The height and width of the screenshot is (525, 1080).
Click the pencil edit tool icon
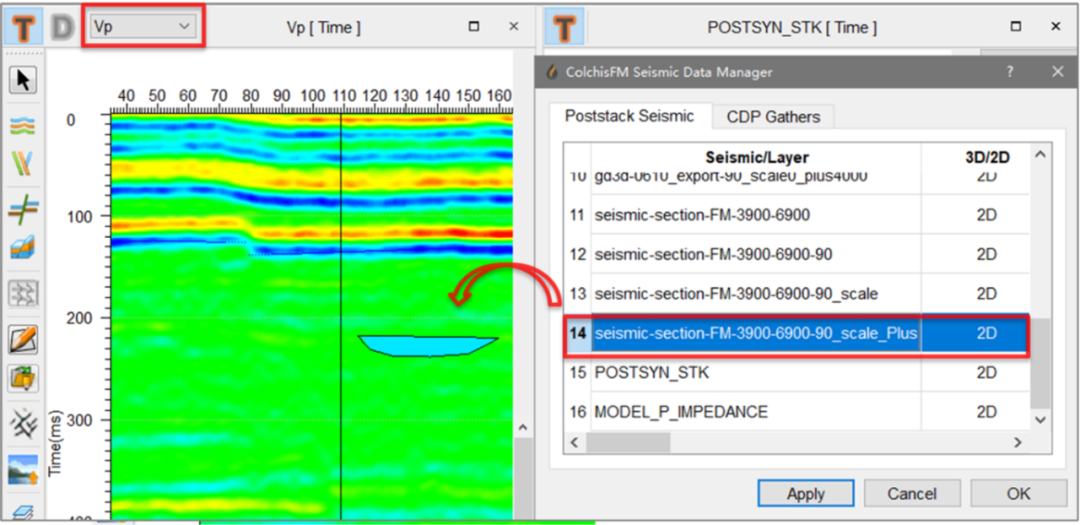pyautogui.click(x=22, y=340)
